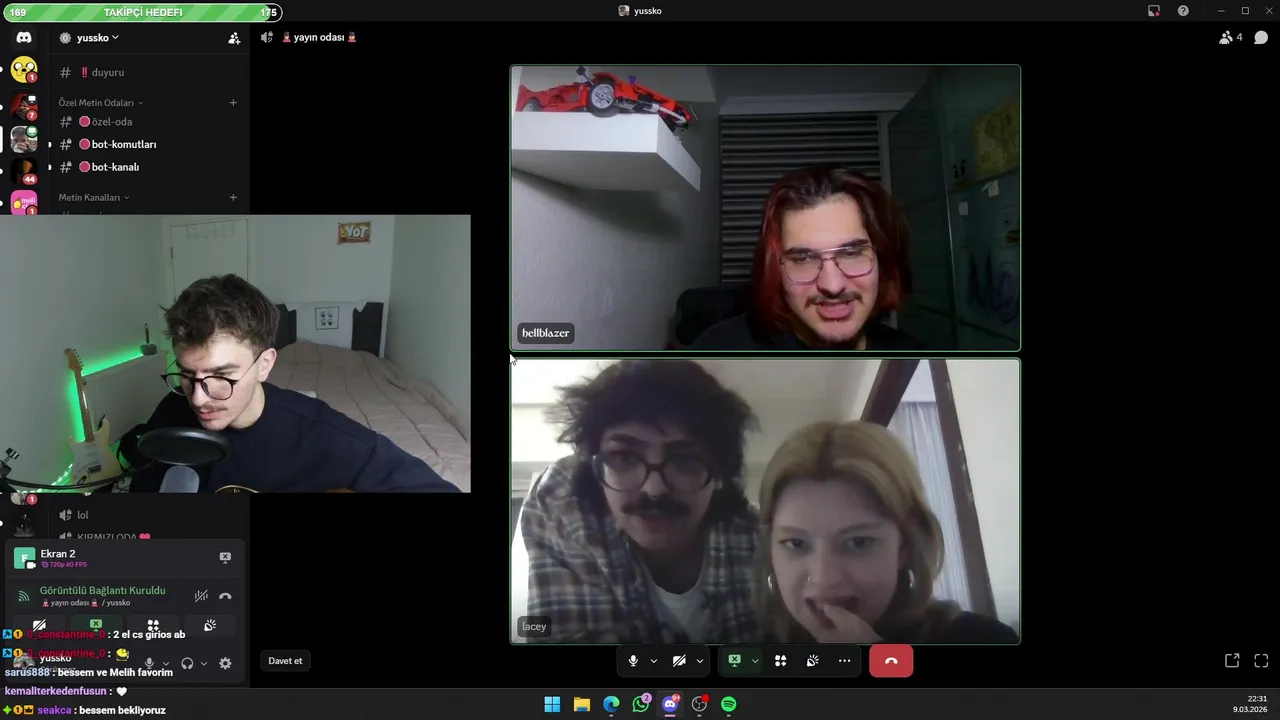
Task: Open screen share options arrow
Action: pyautogui.click(x=755, y=661)
